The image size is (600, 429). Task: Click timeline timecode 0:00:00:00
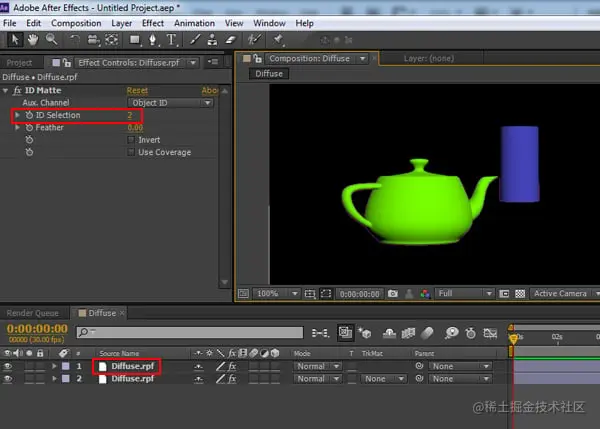(x=37, y=329)
